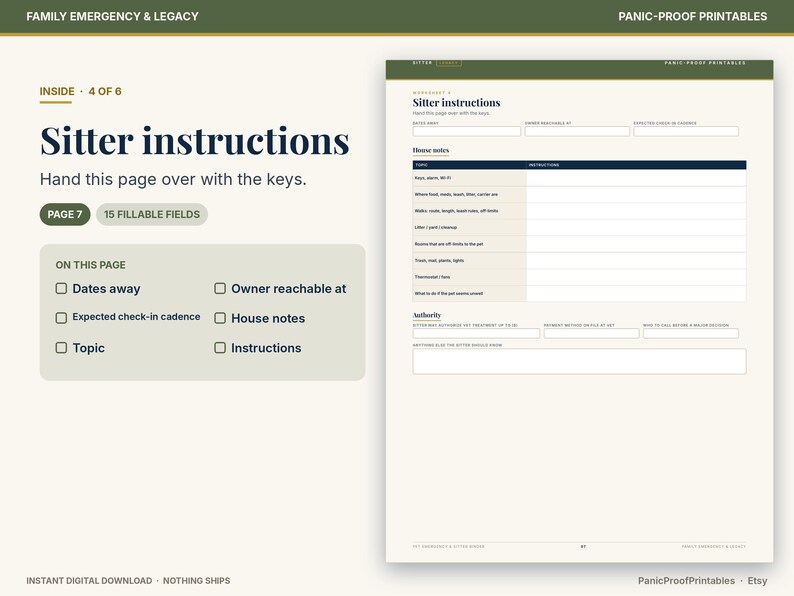794x596 pixels.
Task: Click the 'PanicProofPrintables · Etsy' footer text
Action: click(x=702, y=581)
